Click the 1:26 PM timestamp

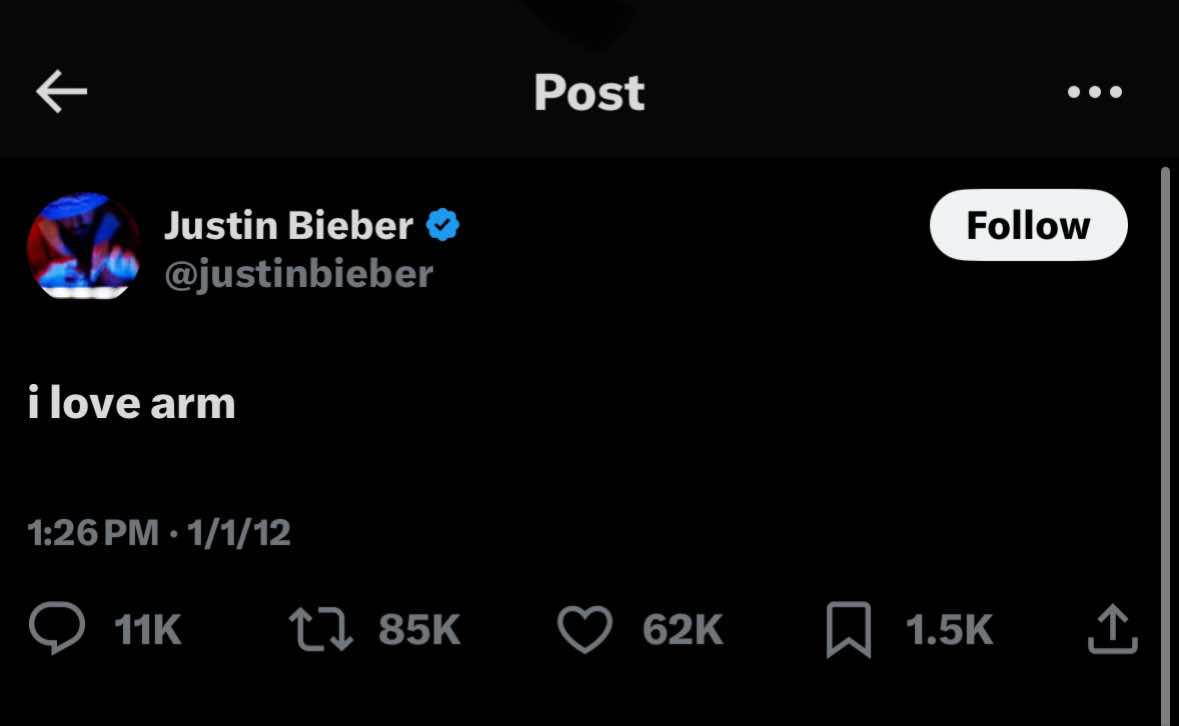pos(94,533)
